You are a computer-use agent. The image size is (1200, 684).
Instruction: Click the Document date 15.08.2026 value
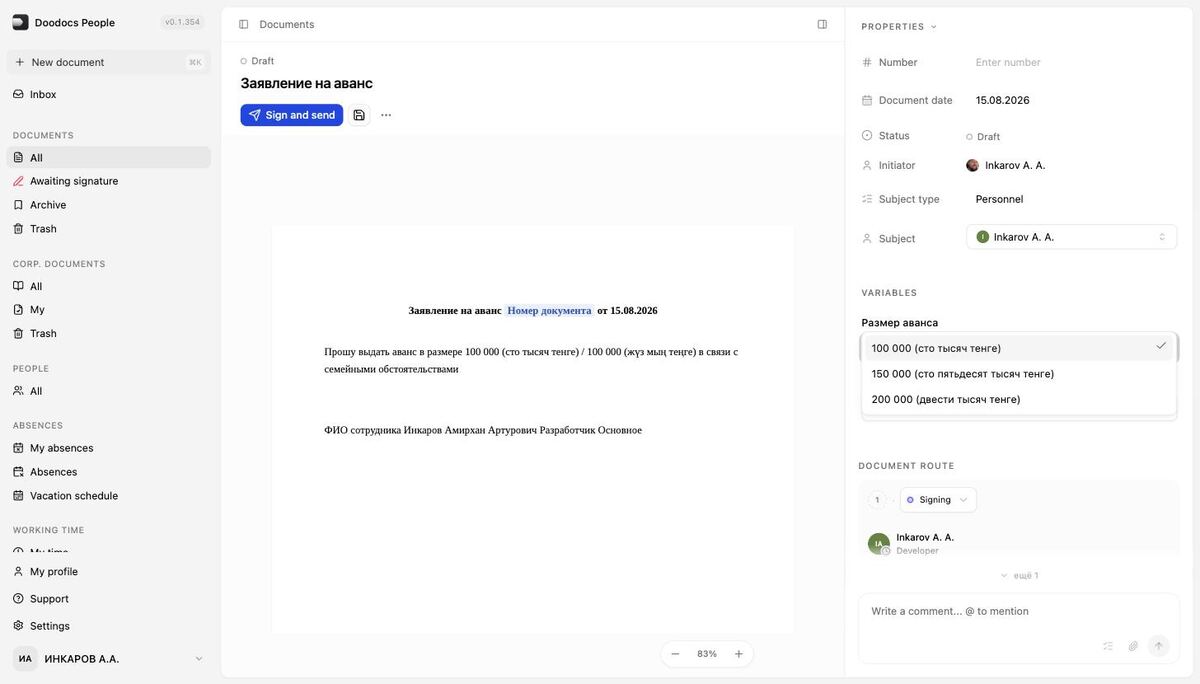click(1003, 100)
